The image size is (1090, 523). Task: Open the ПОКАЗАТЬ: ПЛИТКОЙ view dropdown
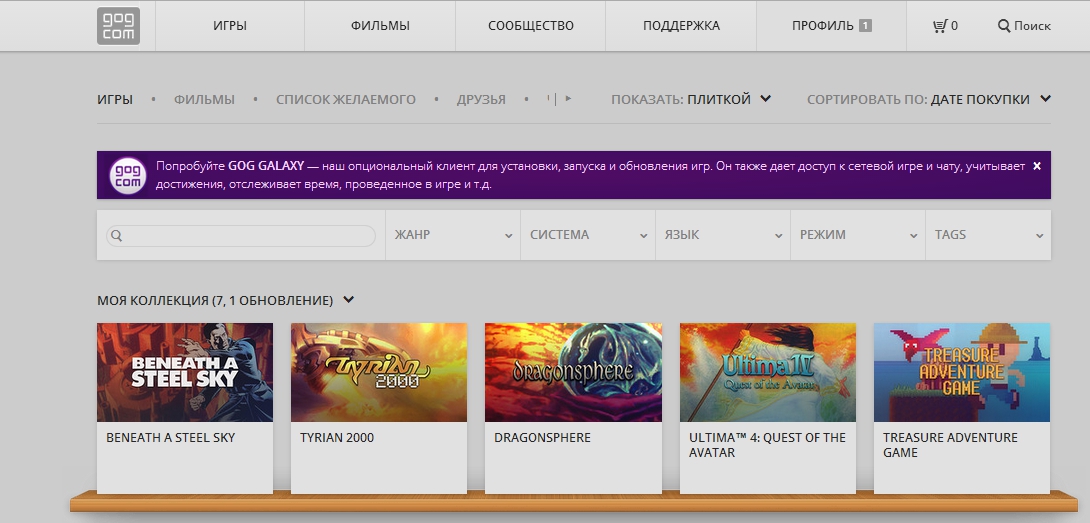pos(691,99)
